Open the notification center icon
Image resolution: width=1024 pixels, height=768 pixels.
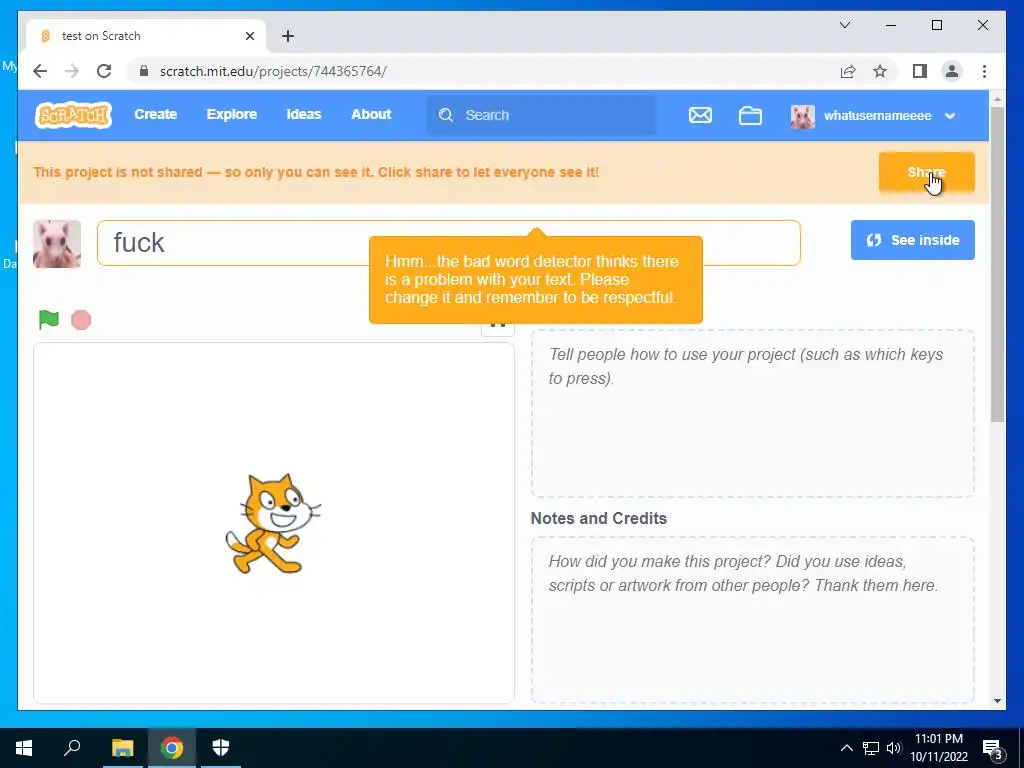993,750
